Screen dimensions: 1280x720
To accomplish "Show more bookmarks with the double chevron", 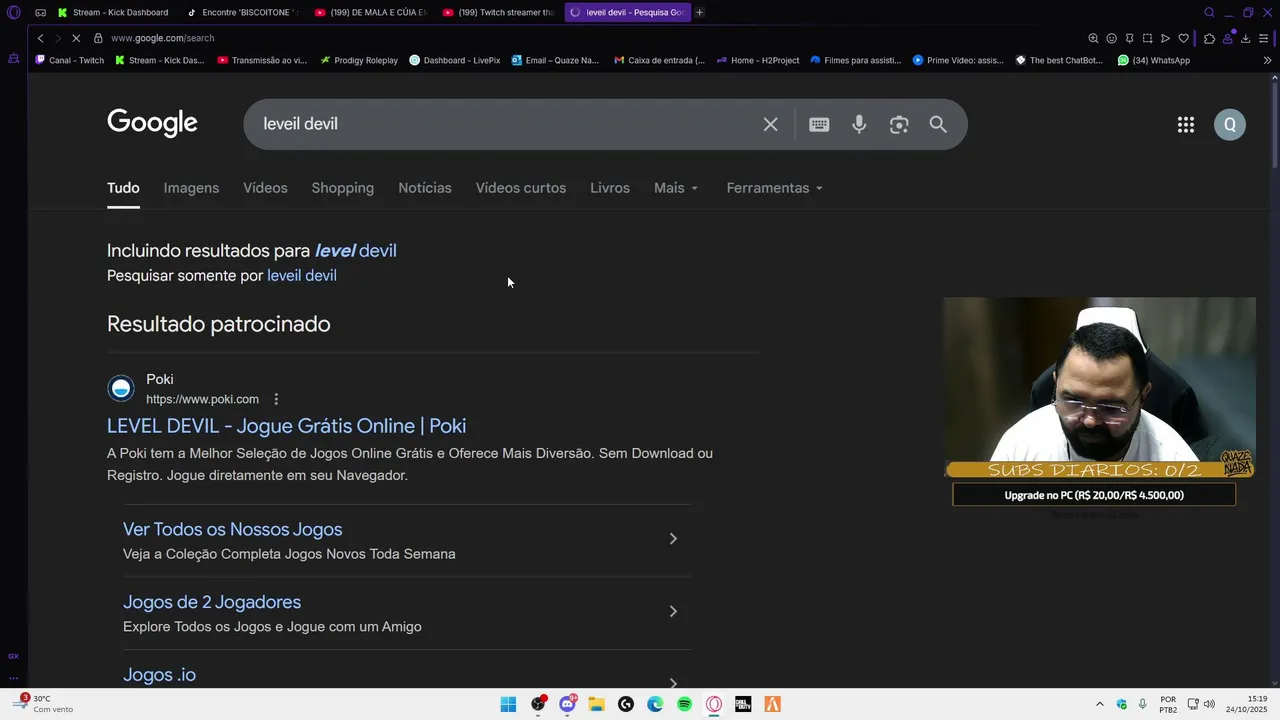I will tap(1267, 60).
